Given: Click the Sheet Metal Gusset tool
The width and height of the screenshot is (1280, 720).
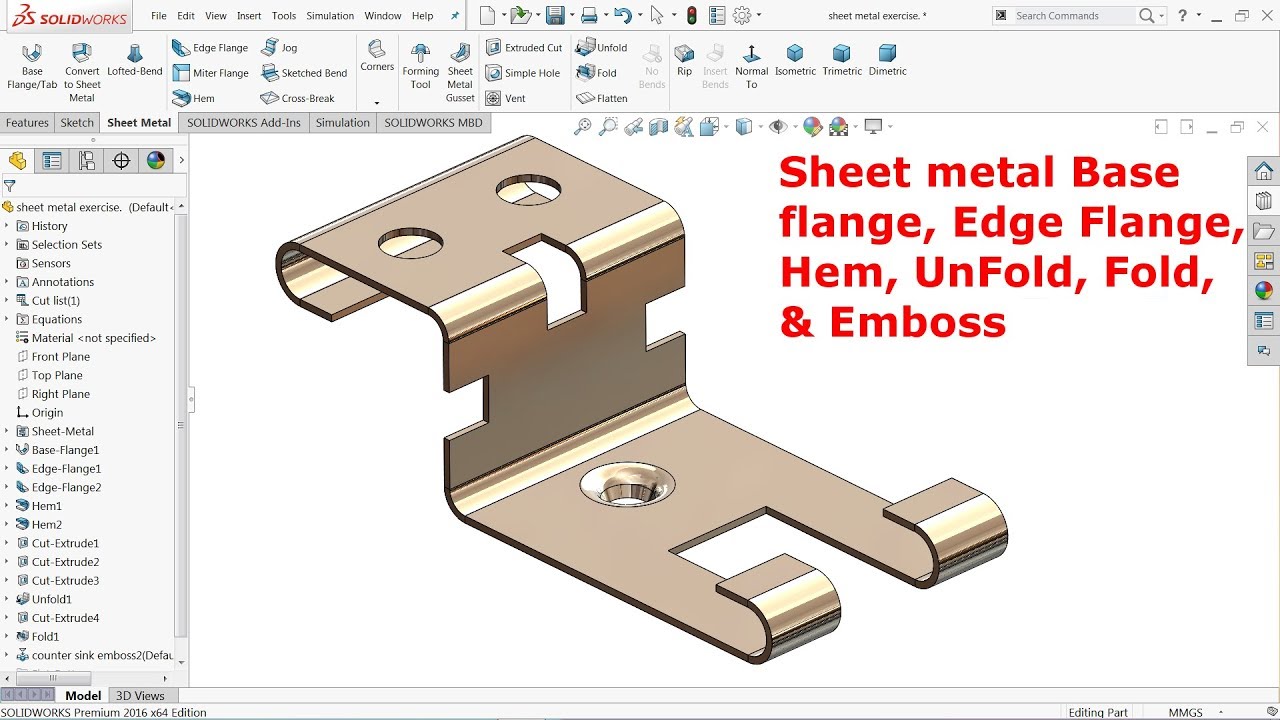Looking at the screenshot, I should 460,73.
